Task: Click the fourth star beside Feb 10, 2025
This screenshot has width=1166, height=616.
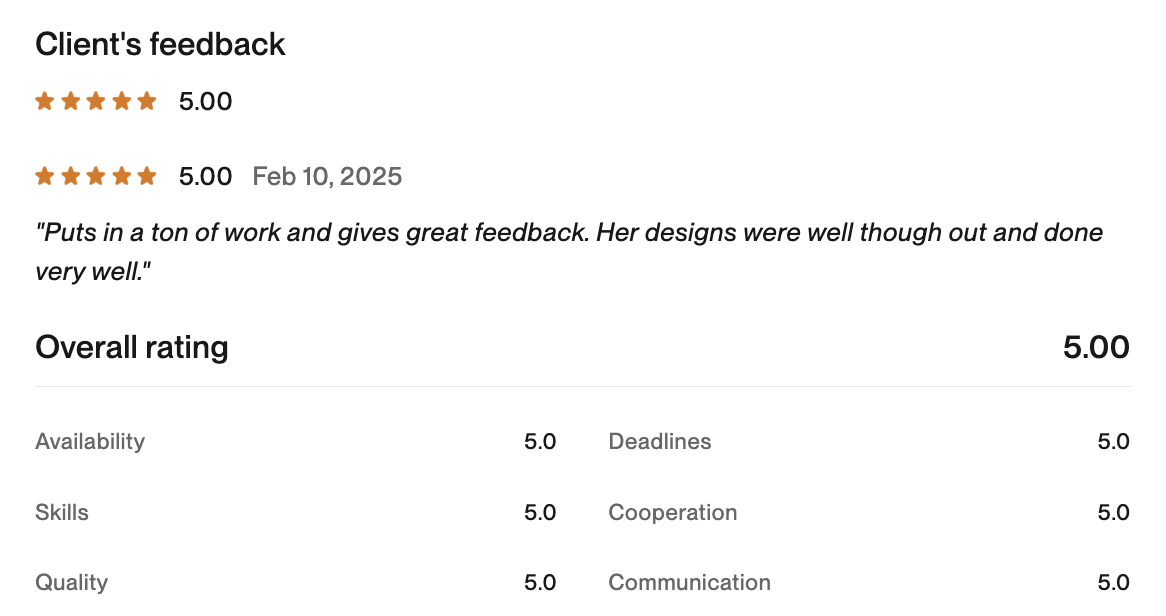Action: [x=122, y=177]
